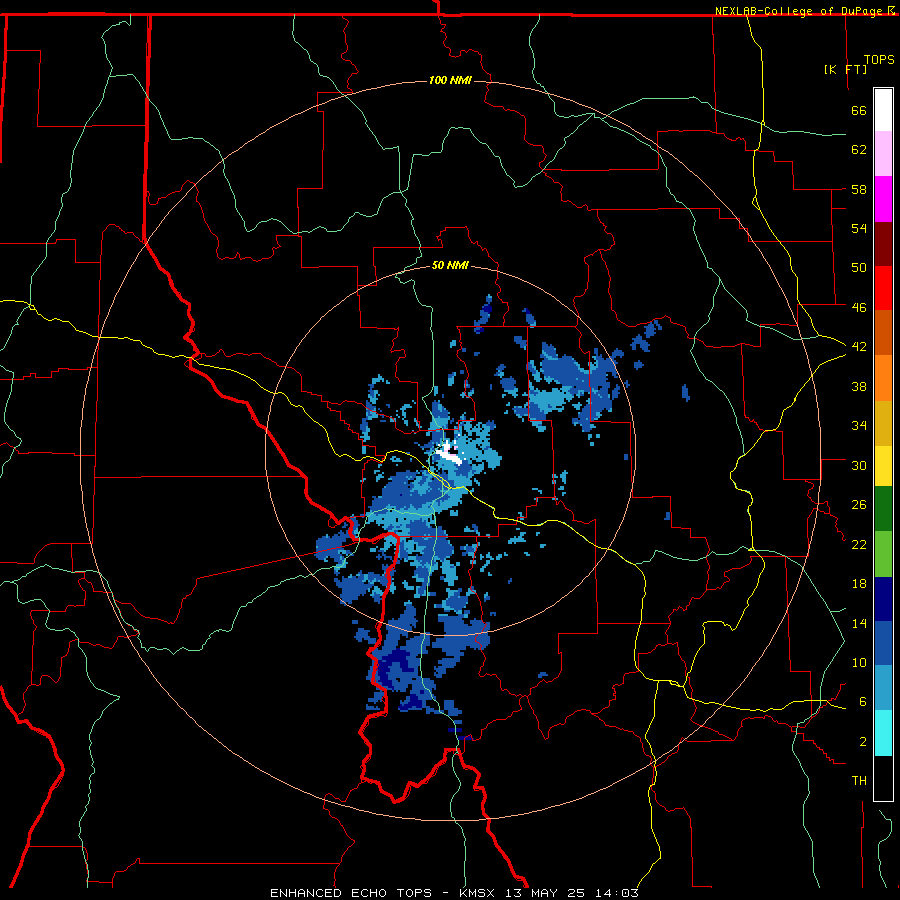Click the dark red legend swatch
Screen dimensions: 900x900
pyautogui.click(x=883, y=244)
